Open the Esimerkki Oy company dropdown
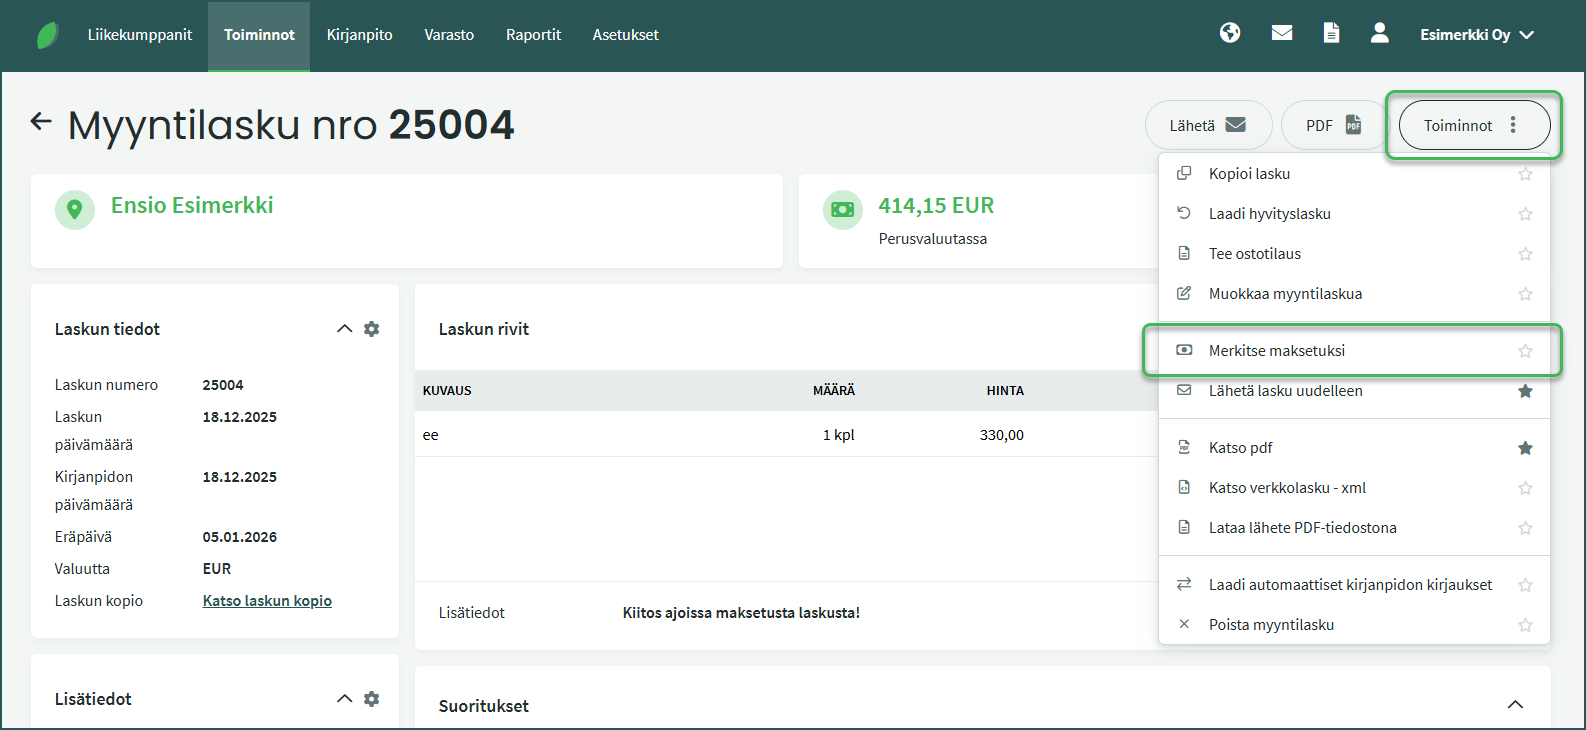This screenshot has height=730, width=1586. point(1476,35)
